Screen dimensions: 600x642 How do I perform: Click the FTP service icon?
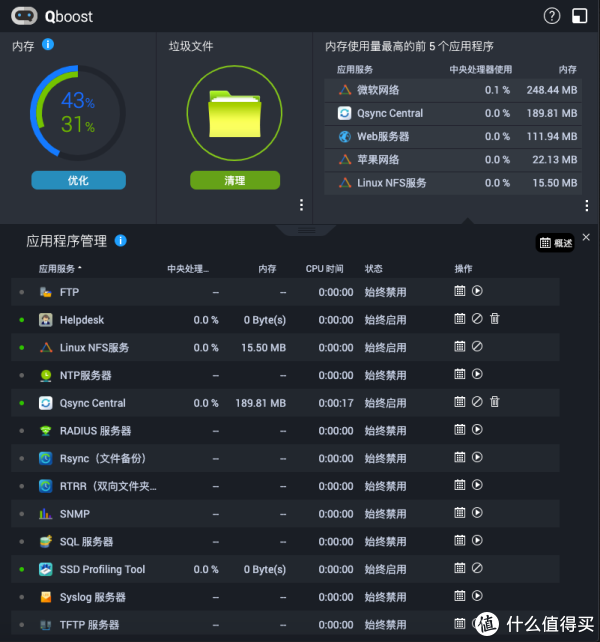tap(45, 292)
